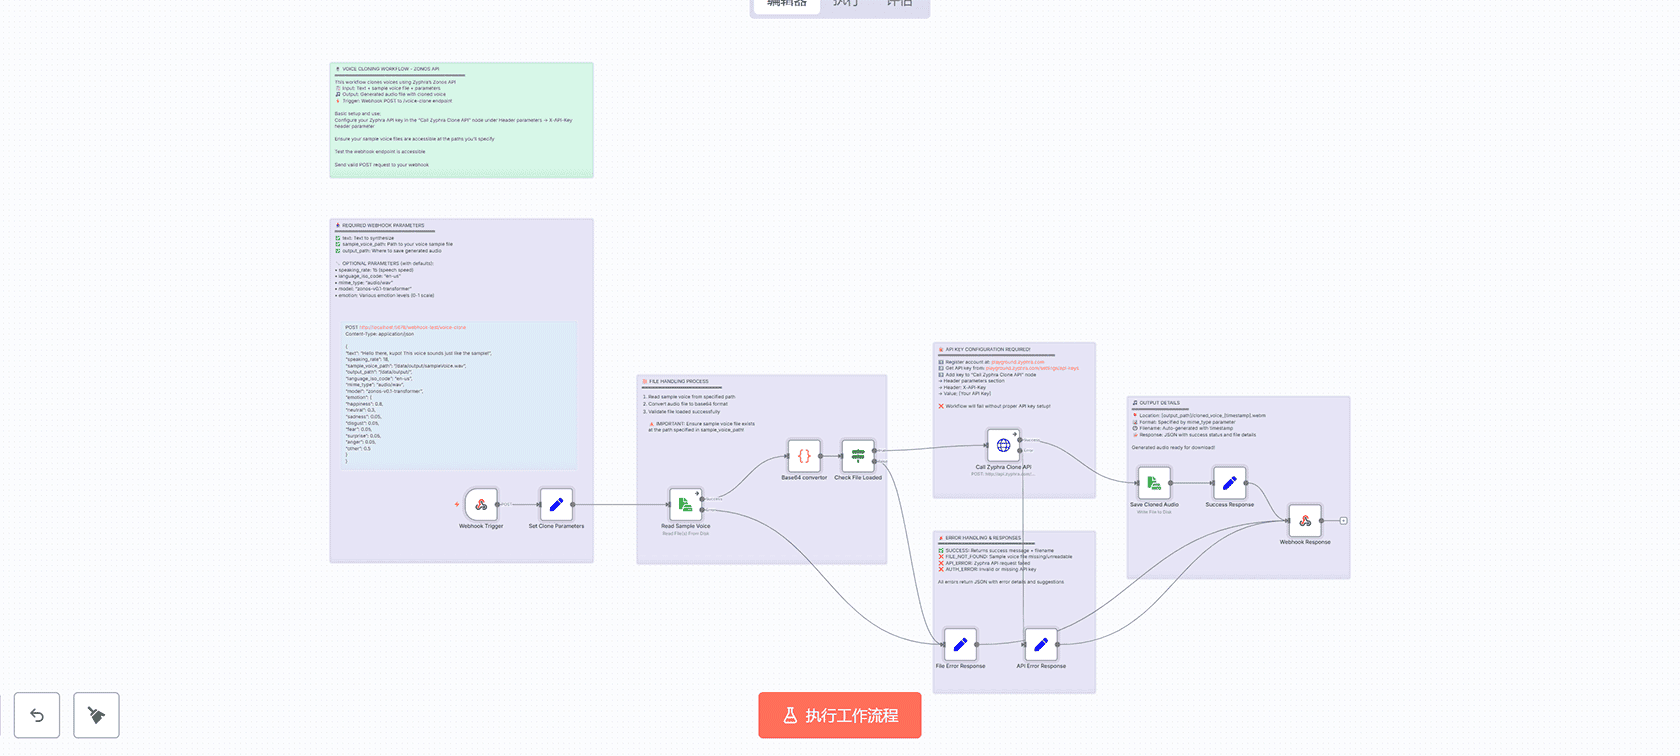Open the 评估 tab

pos(899,4)
